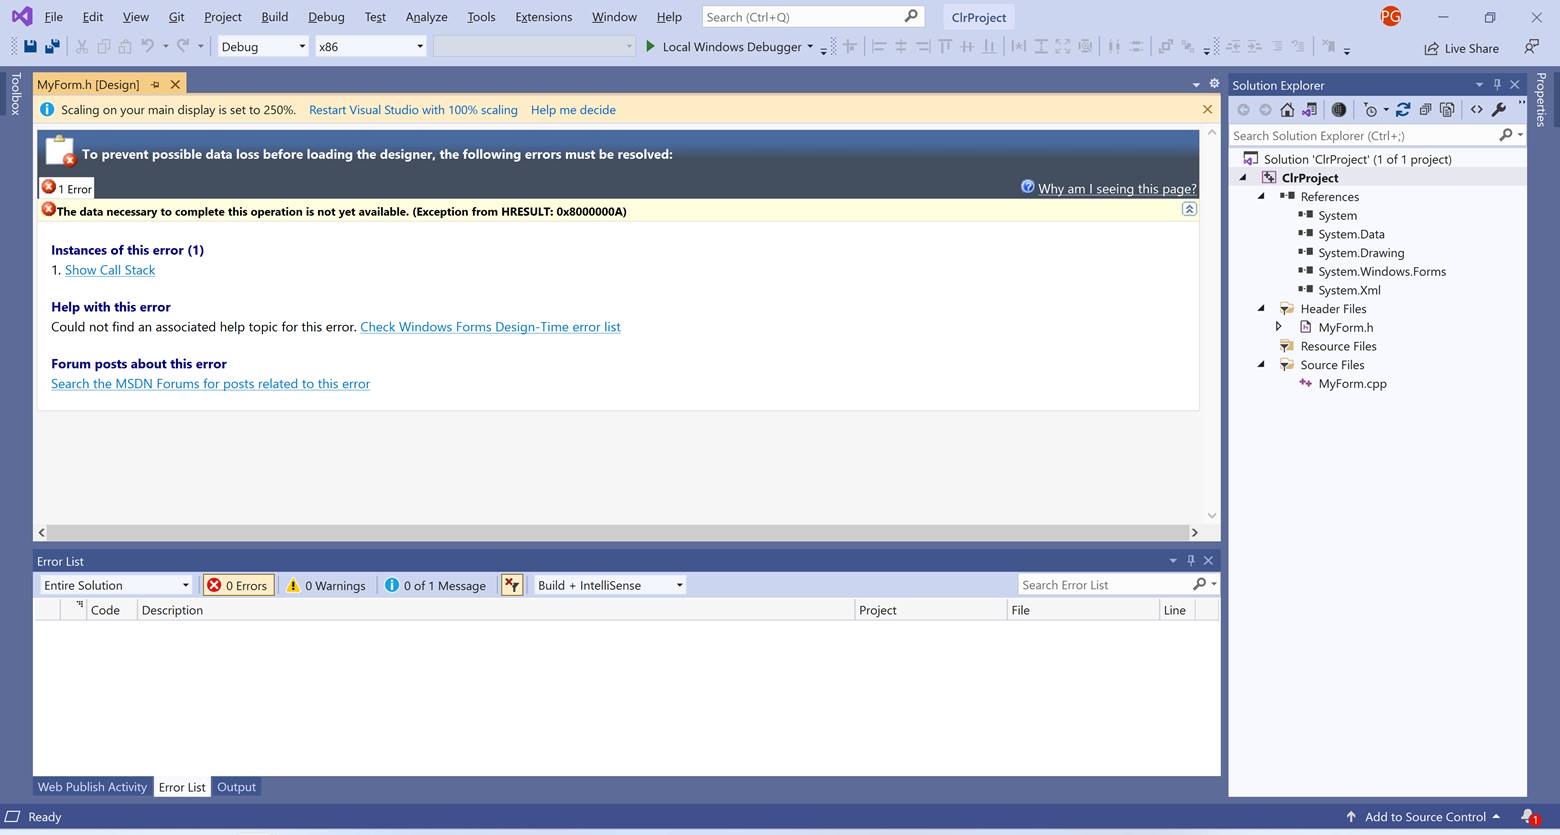The height and width of the screenshot is (835, 1560).
Task: Click the Home icon in Solution Explorer toolbar
Action: 1287,110
